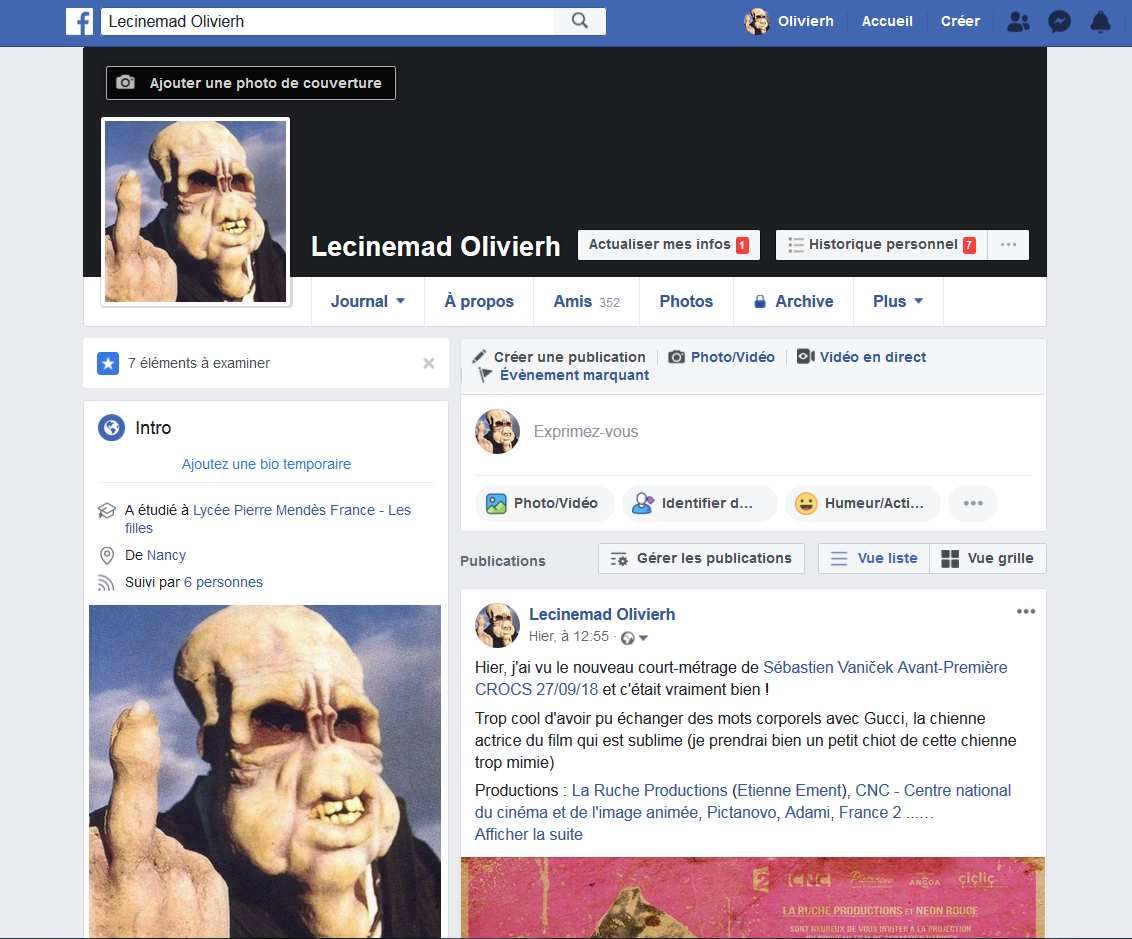The height and width of the screenshot is (939, 1132).
Task: Click the camera icon for cover photo
Action: [125, 83]
